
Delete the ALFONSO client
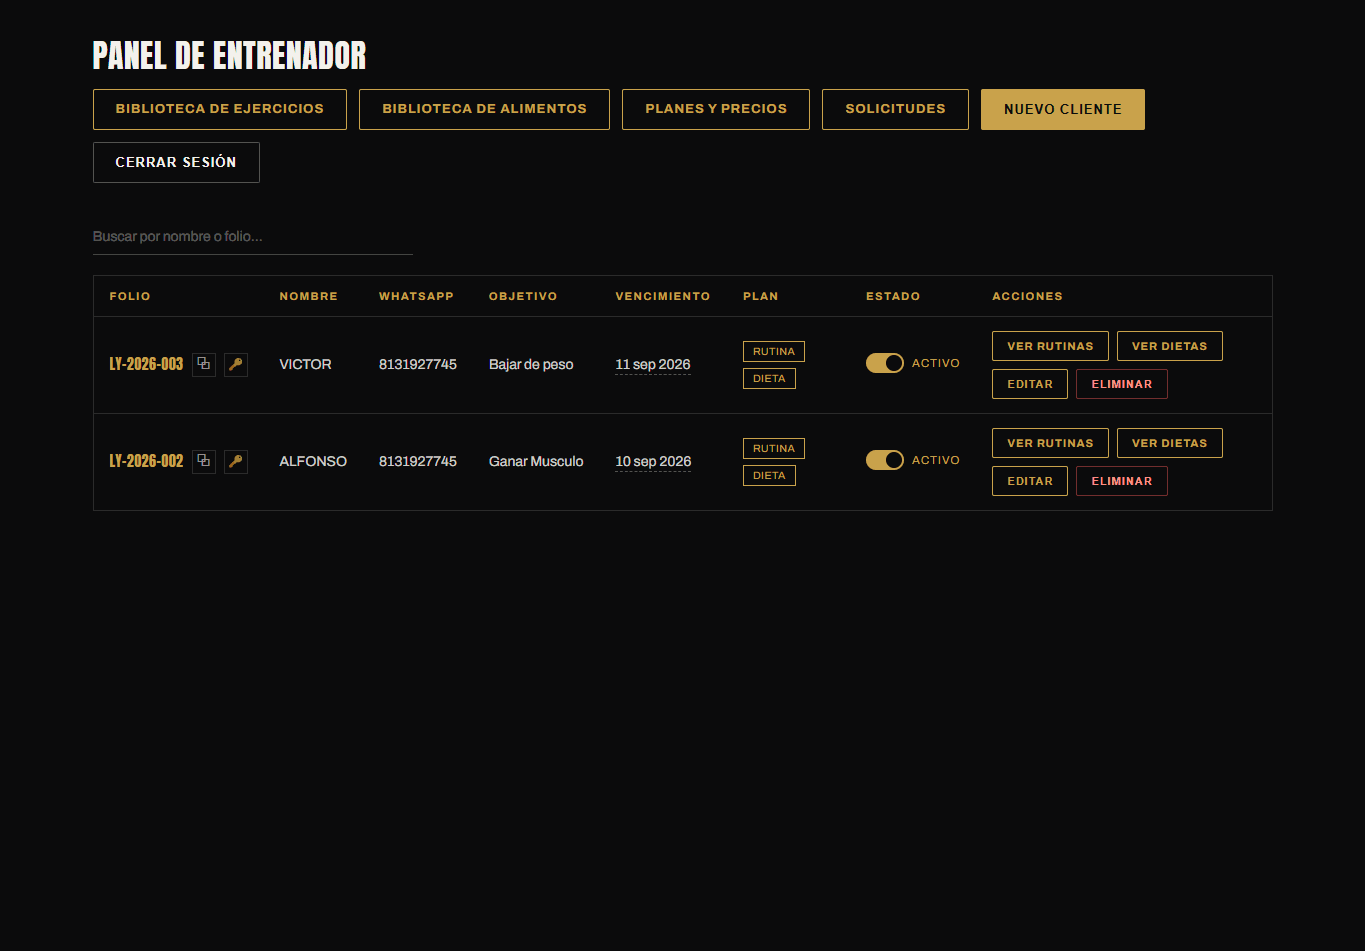pos(1122,481)
